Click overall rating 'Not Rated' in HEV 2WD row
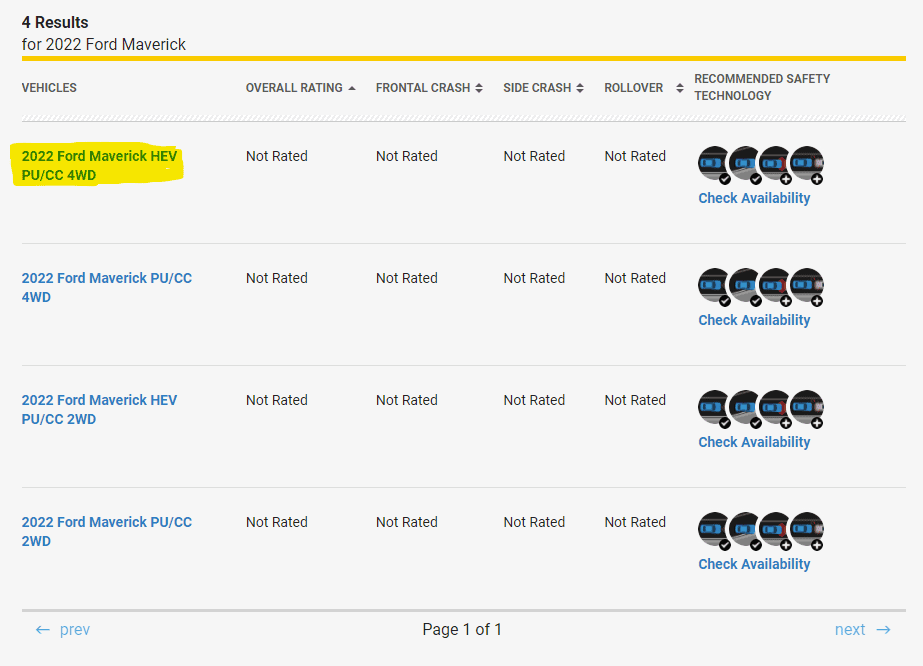This screenshot has width=923, height=666. pyautogui.click(x=277, y=400)
